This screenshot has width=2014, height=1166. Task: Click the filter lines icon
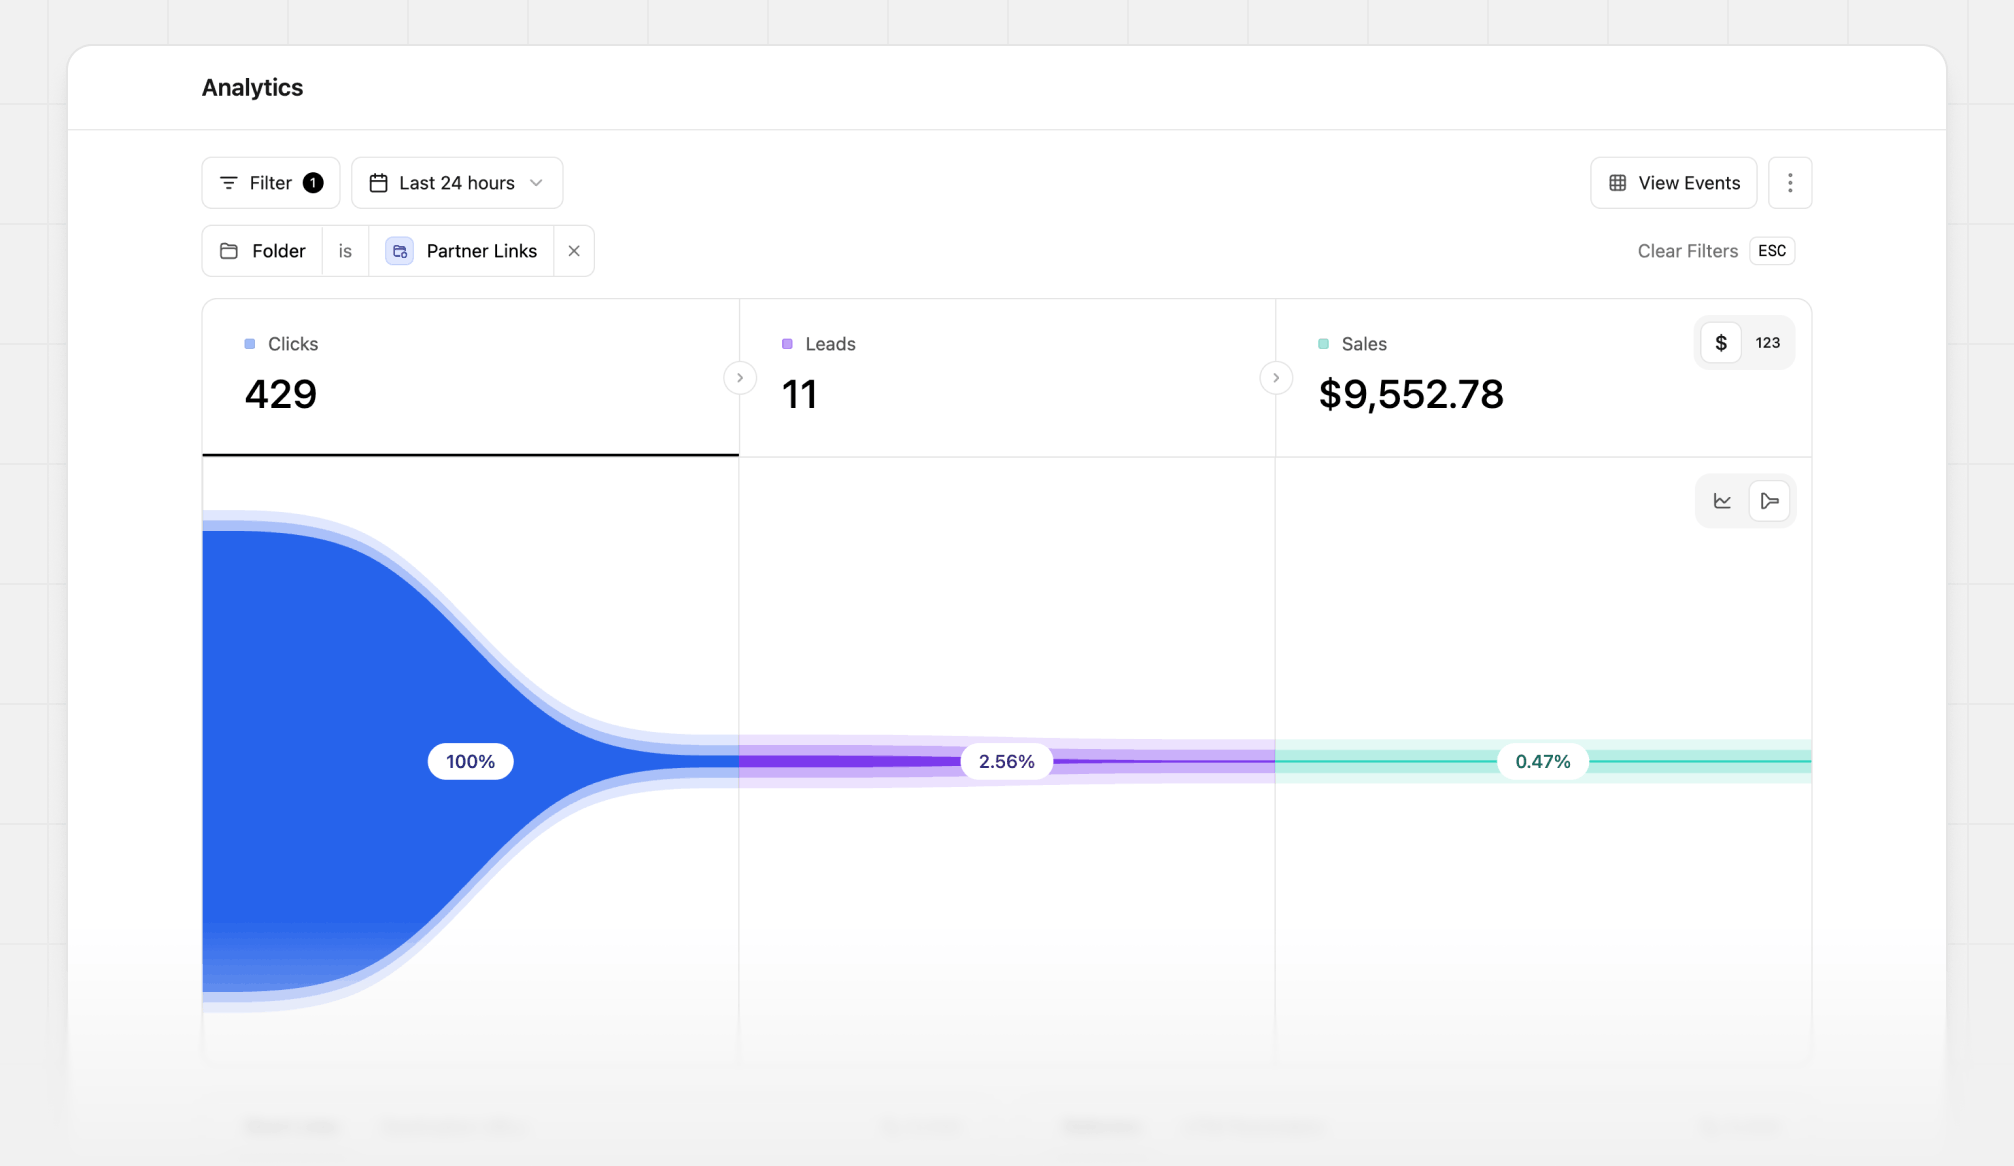(229, 183)
